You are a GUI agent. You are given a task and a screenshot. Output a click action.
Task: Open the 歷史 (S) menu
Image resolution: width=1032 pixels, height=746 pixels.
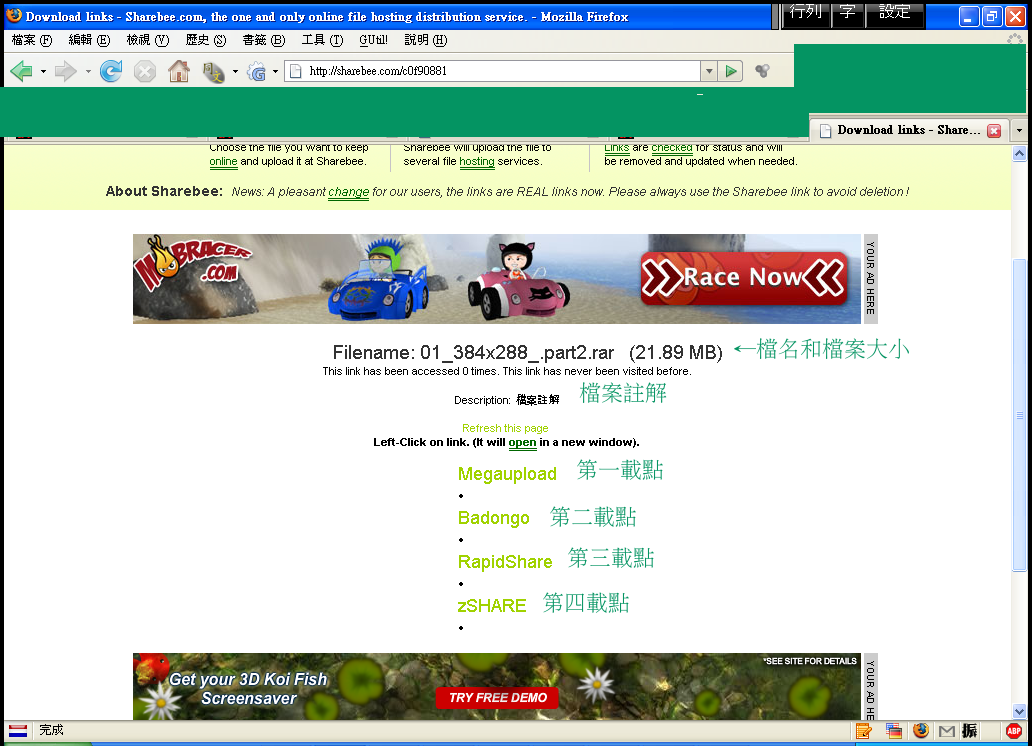click(x=205, y=40)
